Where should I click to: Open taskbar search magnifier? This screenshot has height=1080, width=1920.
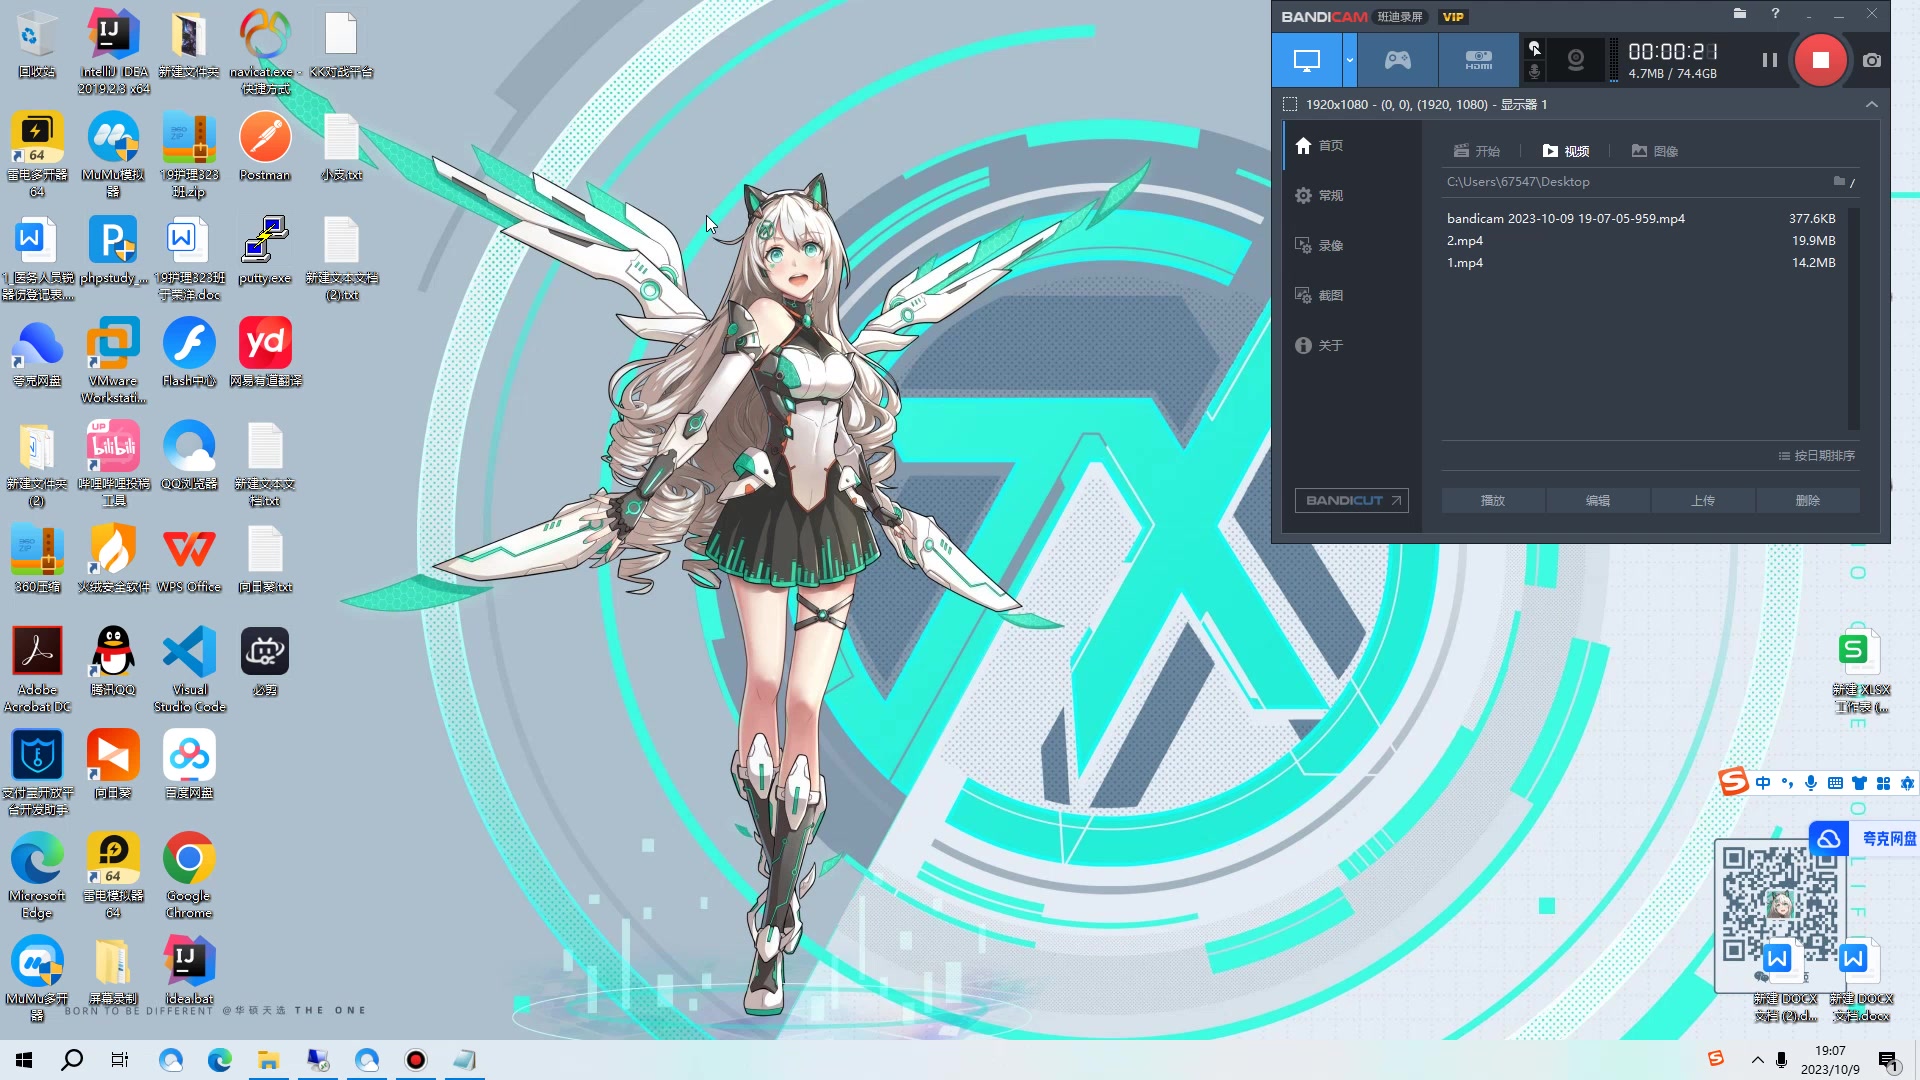click(x=72, y=1060)
